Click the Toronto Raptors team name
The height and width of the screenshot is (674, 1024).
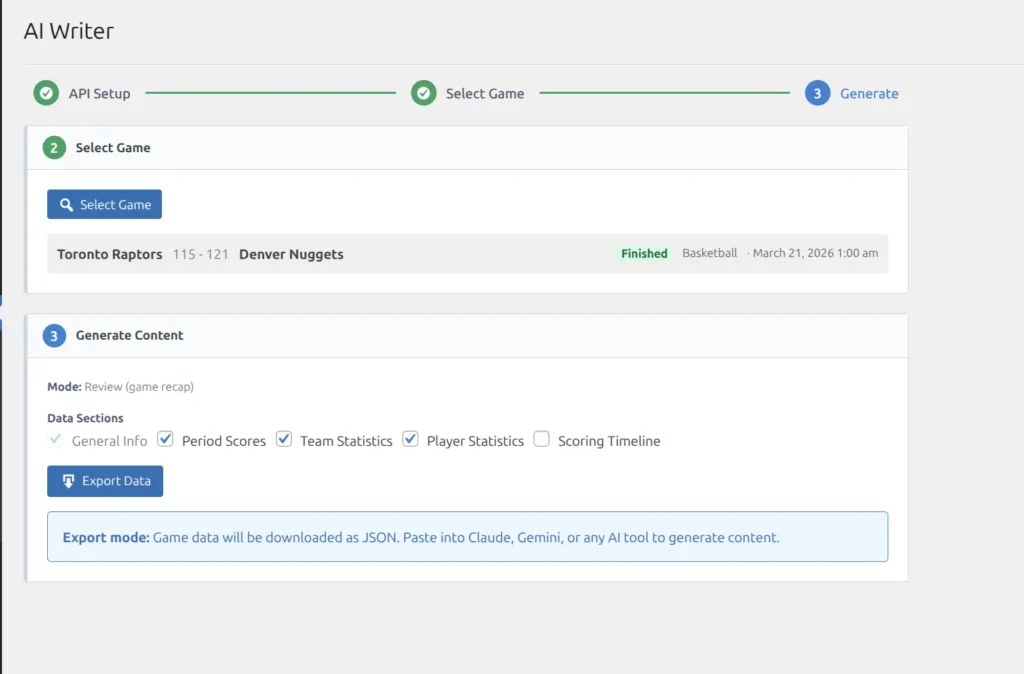[110, 254]
